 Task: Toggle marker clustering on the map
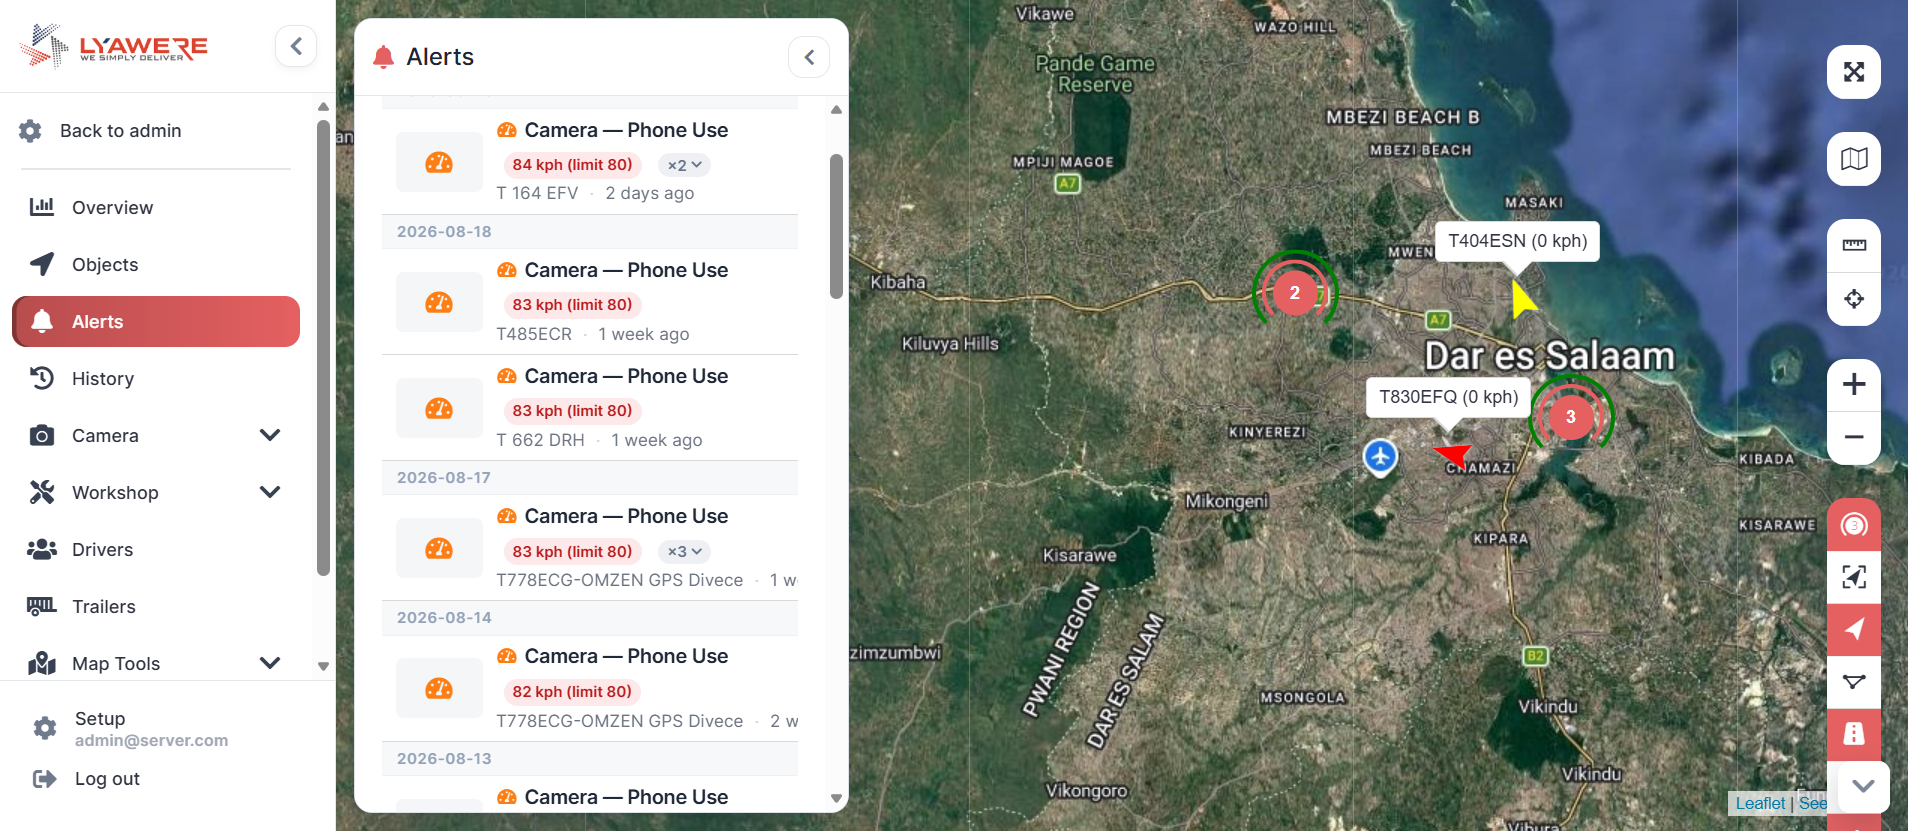[x=1854, y=525]
